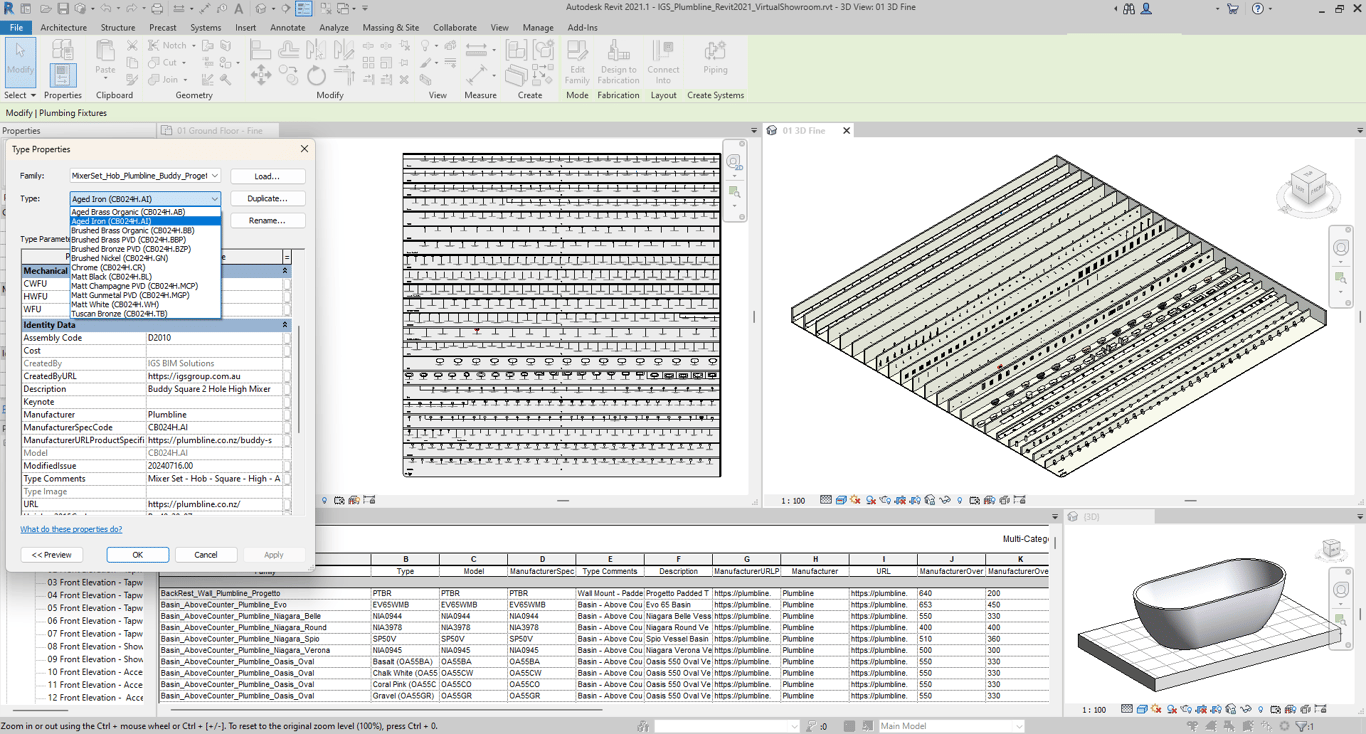The height and width of the screenshot is (734, 1366).
Task: Switch to the Collaborate ribbon tab
Action: [x=454, y=28]
